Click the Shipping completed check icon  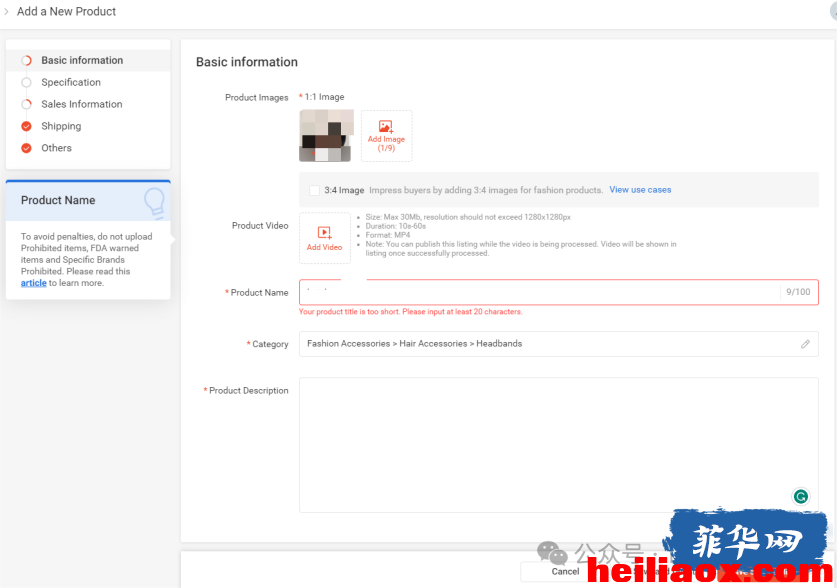pyautogui.click(x=26, y=126)
